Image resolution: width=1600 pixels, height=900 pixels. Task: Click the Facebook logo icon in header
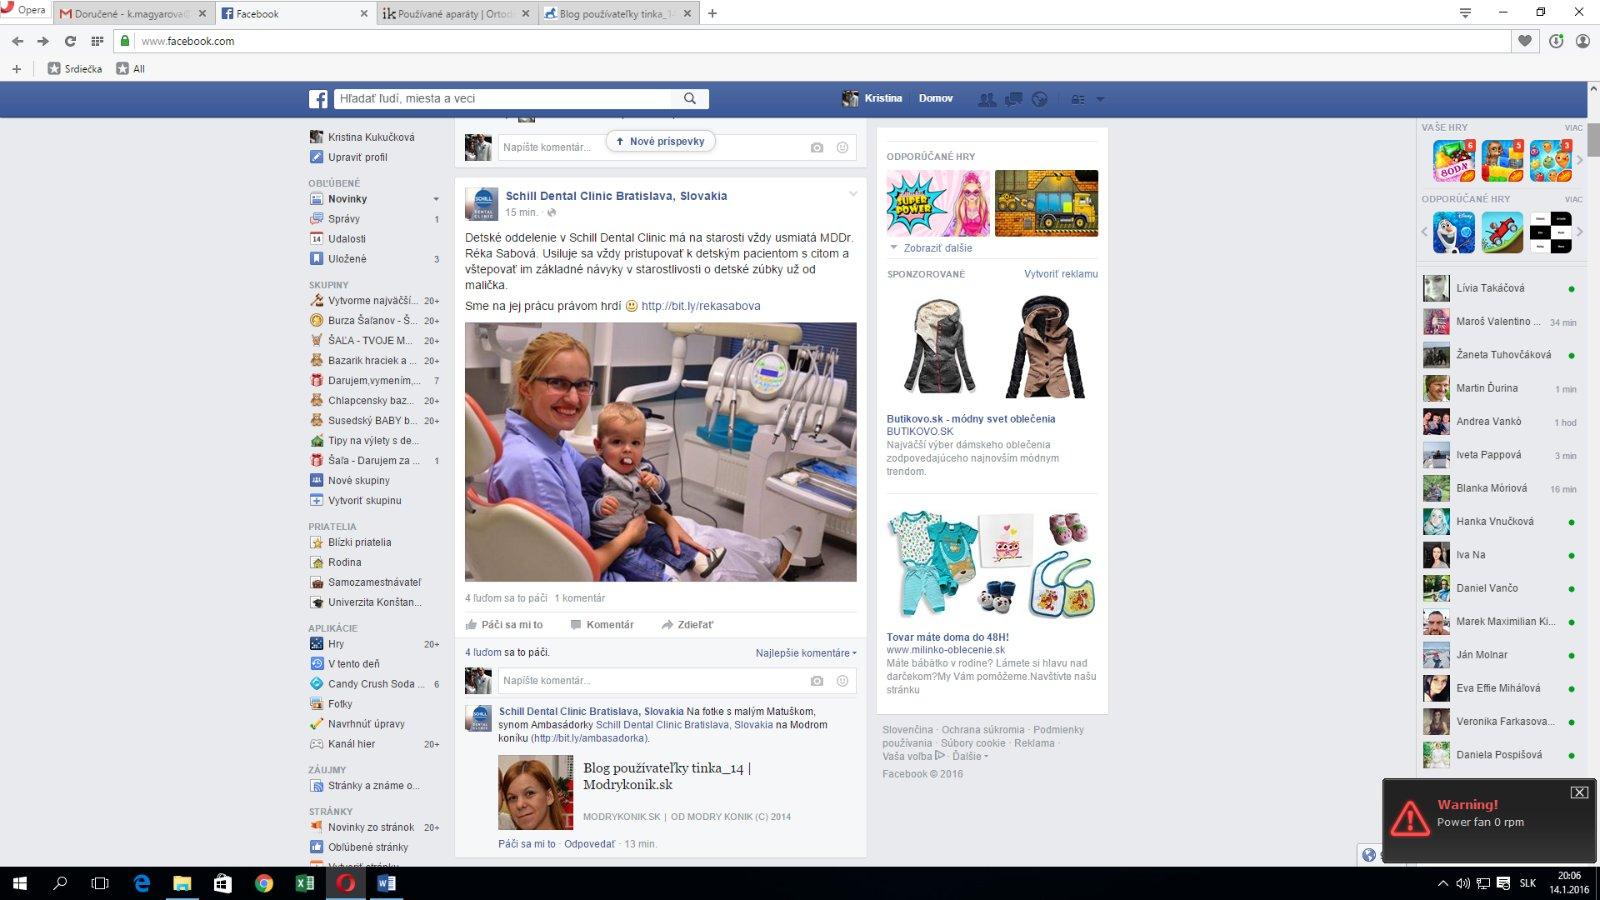[x=318, y=99]
